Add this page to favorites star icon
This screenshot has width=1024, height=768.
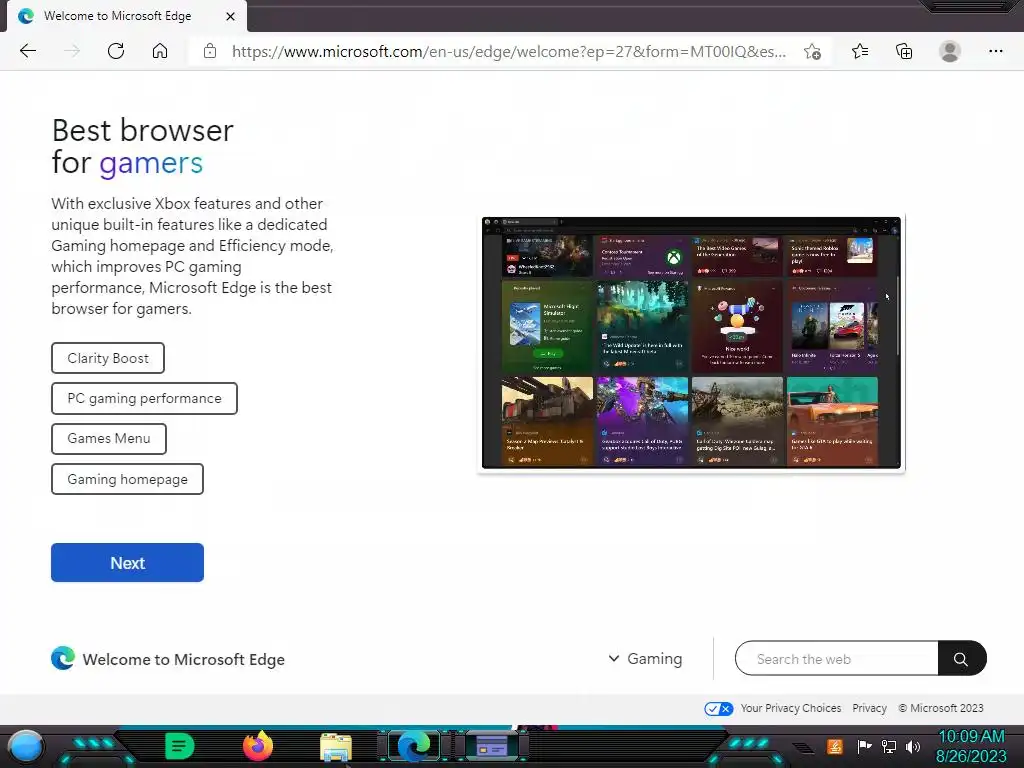pos(812,52)
